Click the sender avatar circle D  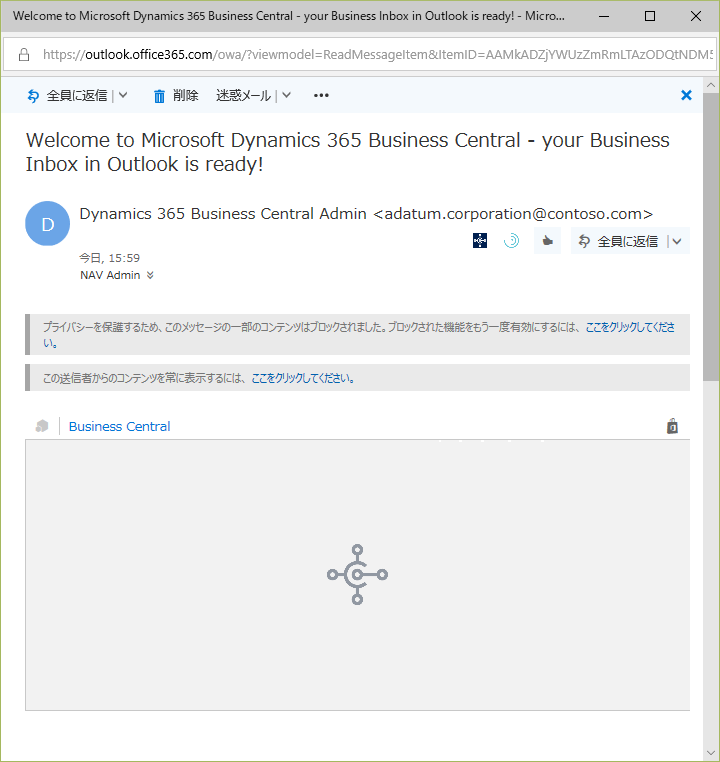click(x=48, y=224)
